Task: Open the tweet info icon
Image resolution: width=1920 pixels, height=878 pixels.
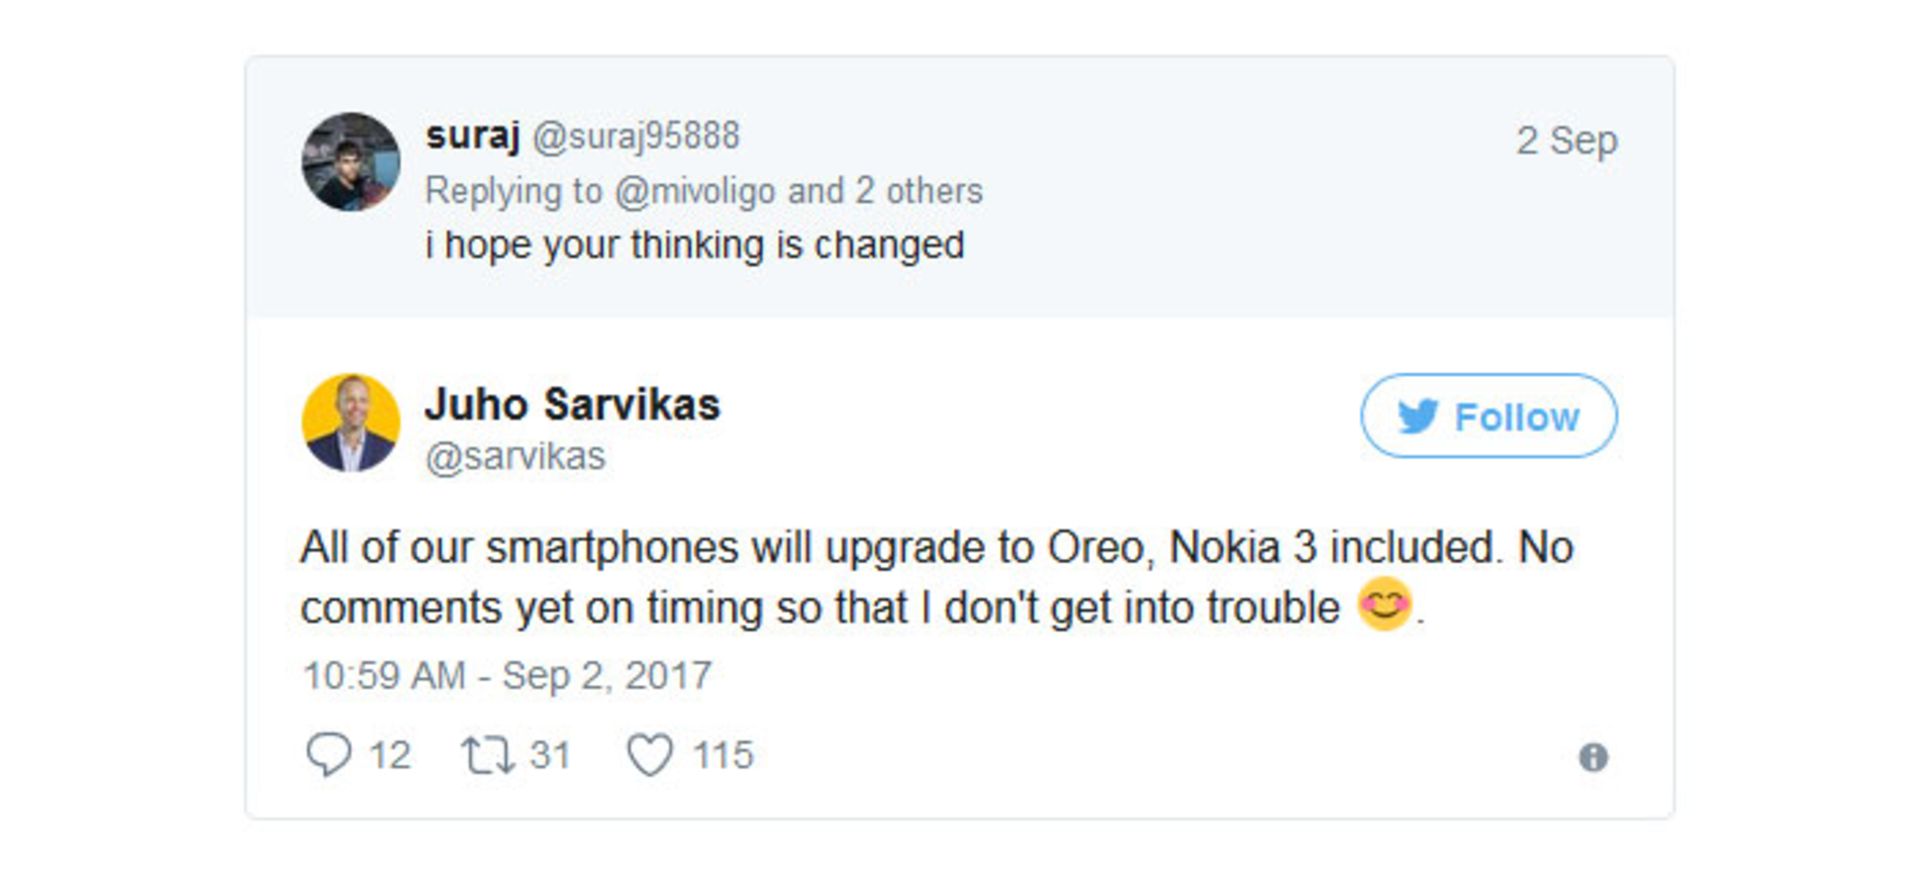Action: pos(1593,758)
